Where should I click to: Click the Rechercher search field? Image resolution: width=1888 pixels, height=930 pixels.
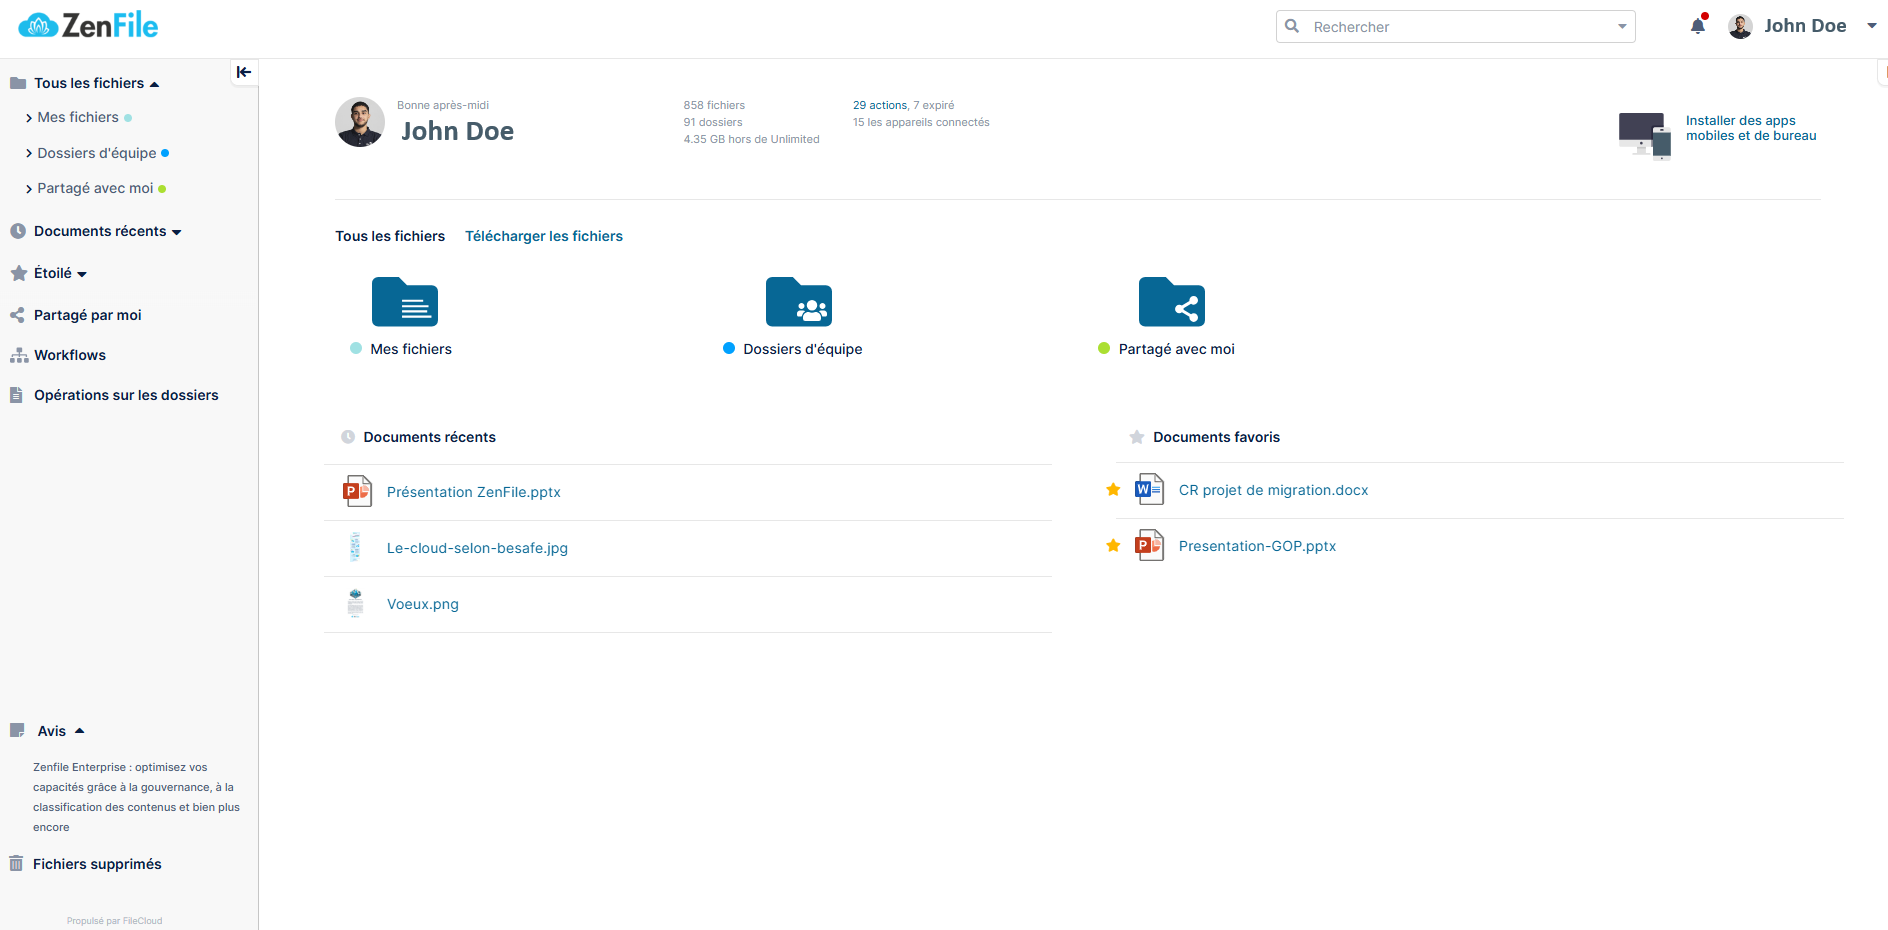pyautogui.click(x=1456, y=27)
